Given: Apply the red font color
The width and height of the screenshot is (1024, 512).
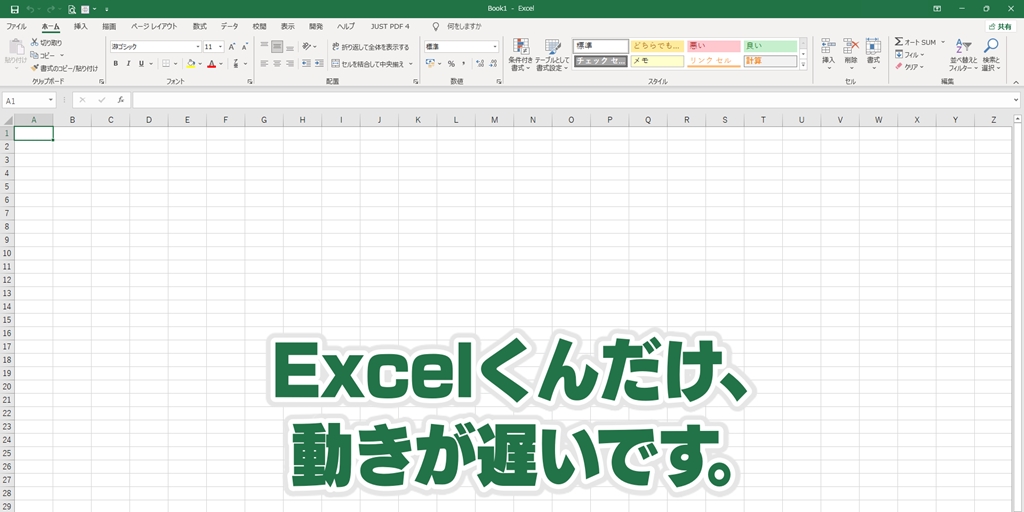Looking at the screenshot, I should click(x=211, y=63).
